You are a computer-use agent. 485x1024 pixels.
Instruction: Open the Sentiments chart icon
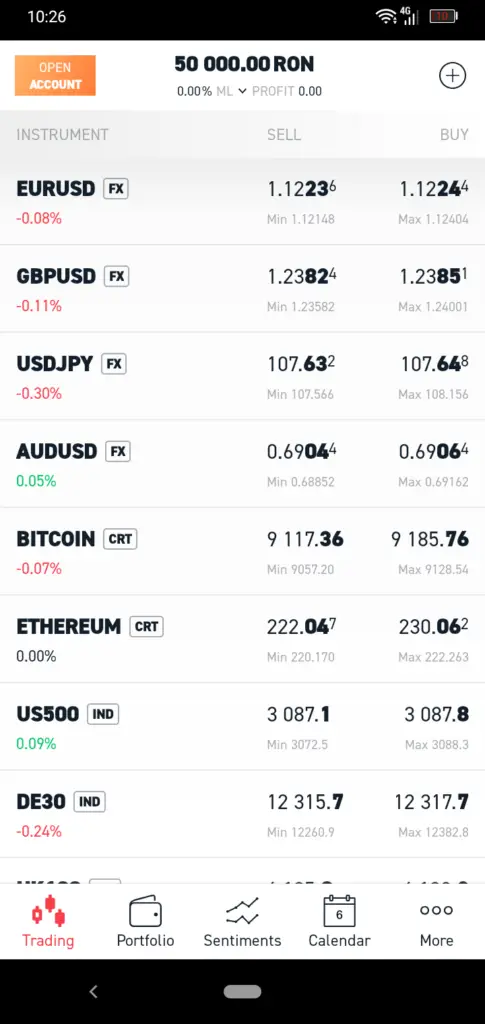pos(242,911)
